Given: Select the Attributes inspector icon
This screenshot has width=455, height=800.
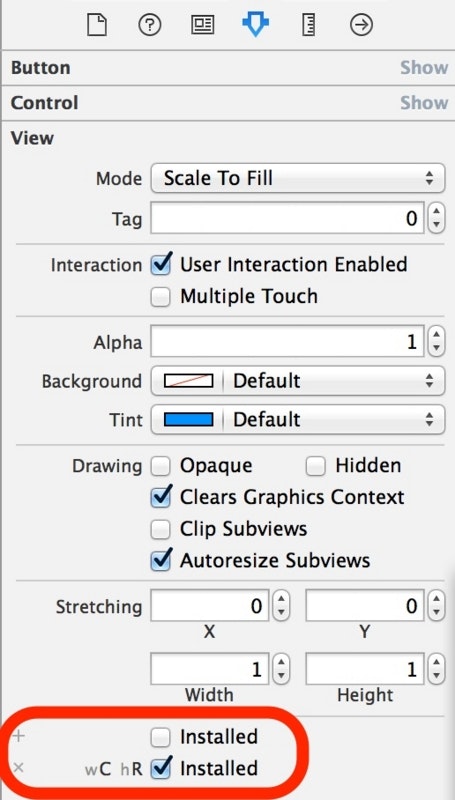Looking at the screenshot, I should pos(256,24).
